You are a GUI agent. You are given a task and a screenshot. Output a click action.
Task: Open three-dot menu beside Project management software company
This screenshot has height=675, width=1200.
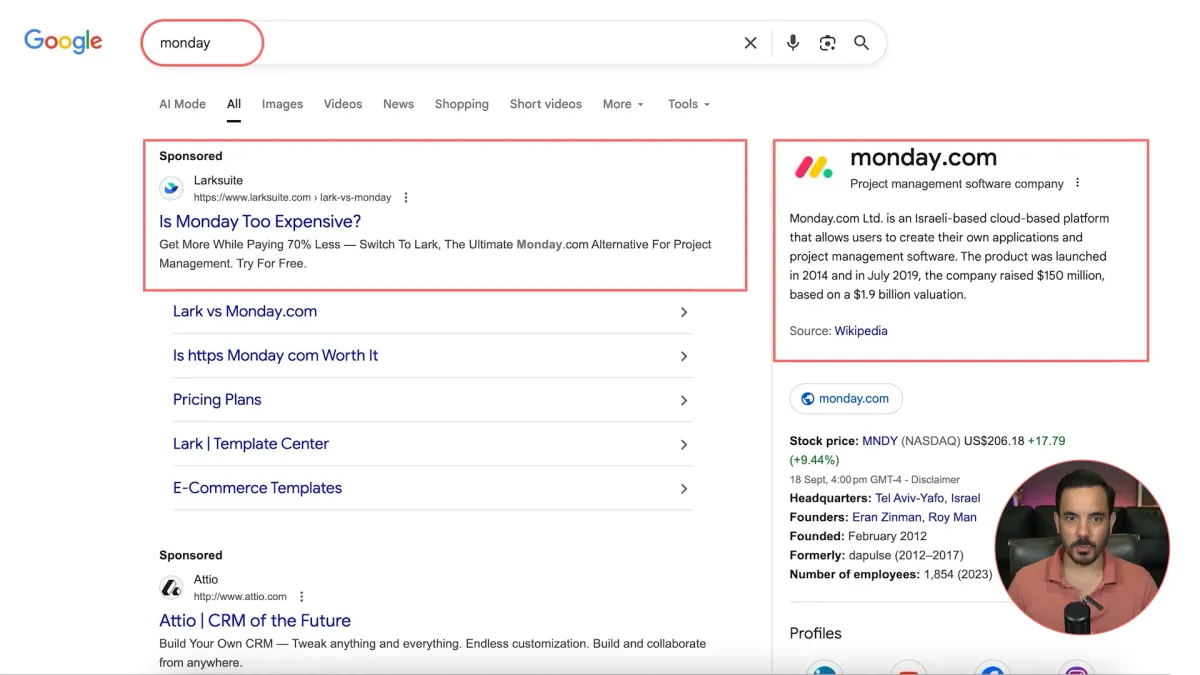[x=1077, y=183]
